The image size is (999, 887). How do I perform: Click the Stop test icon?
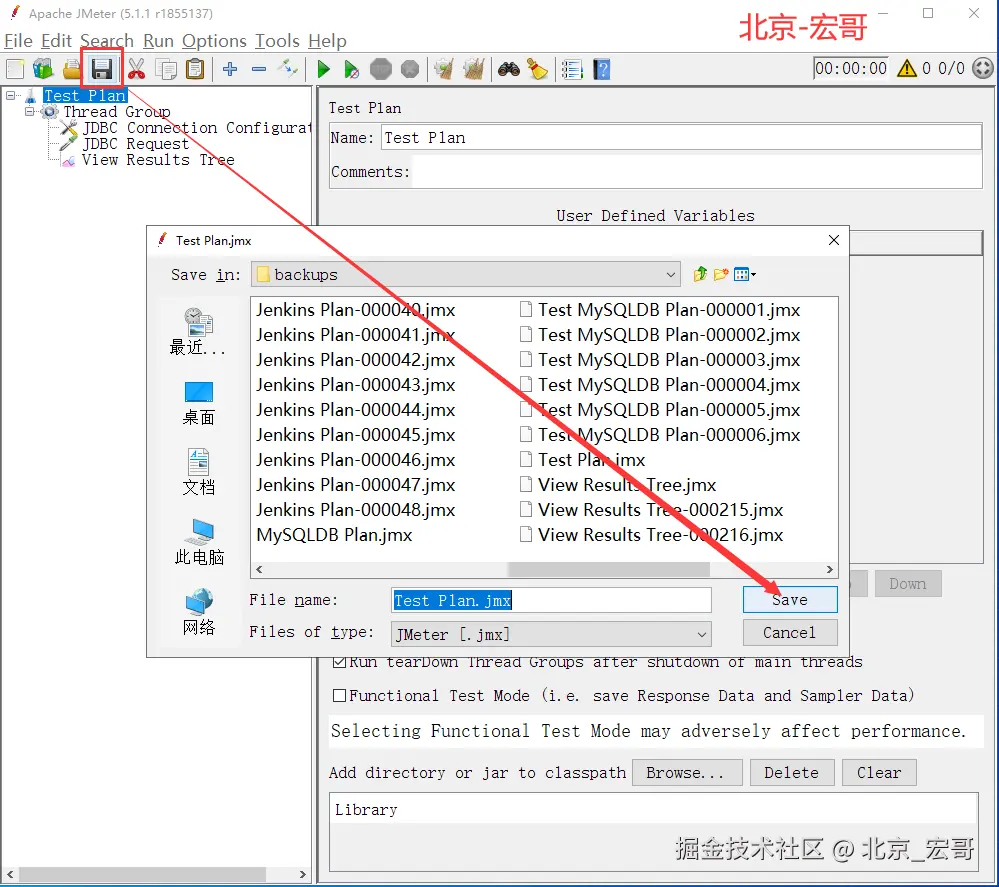click(x=381, y=69)
